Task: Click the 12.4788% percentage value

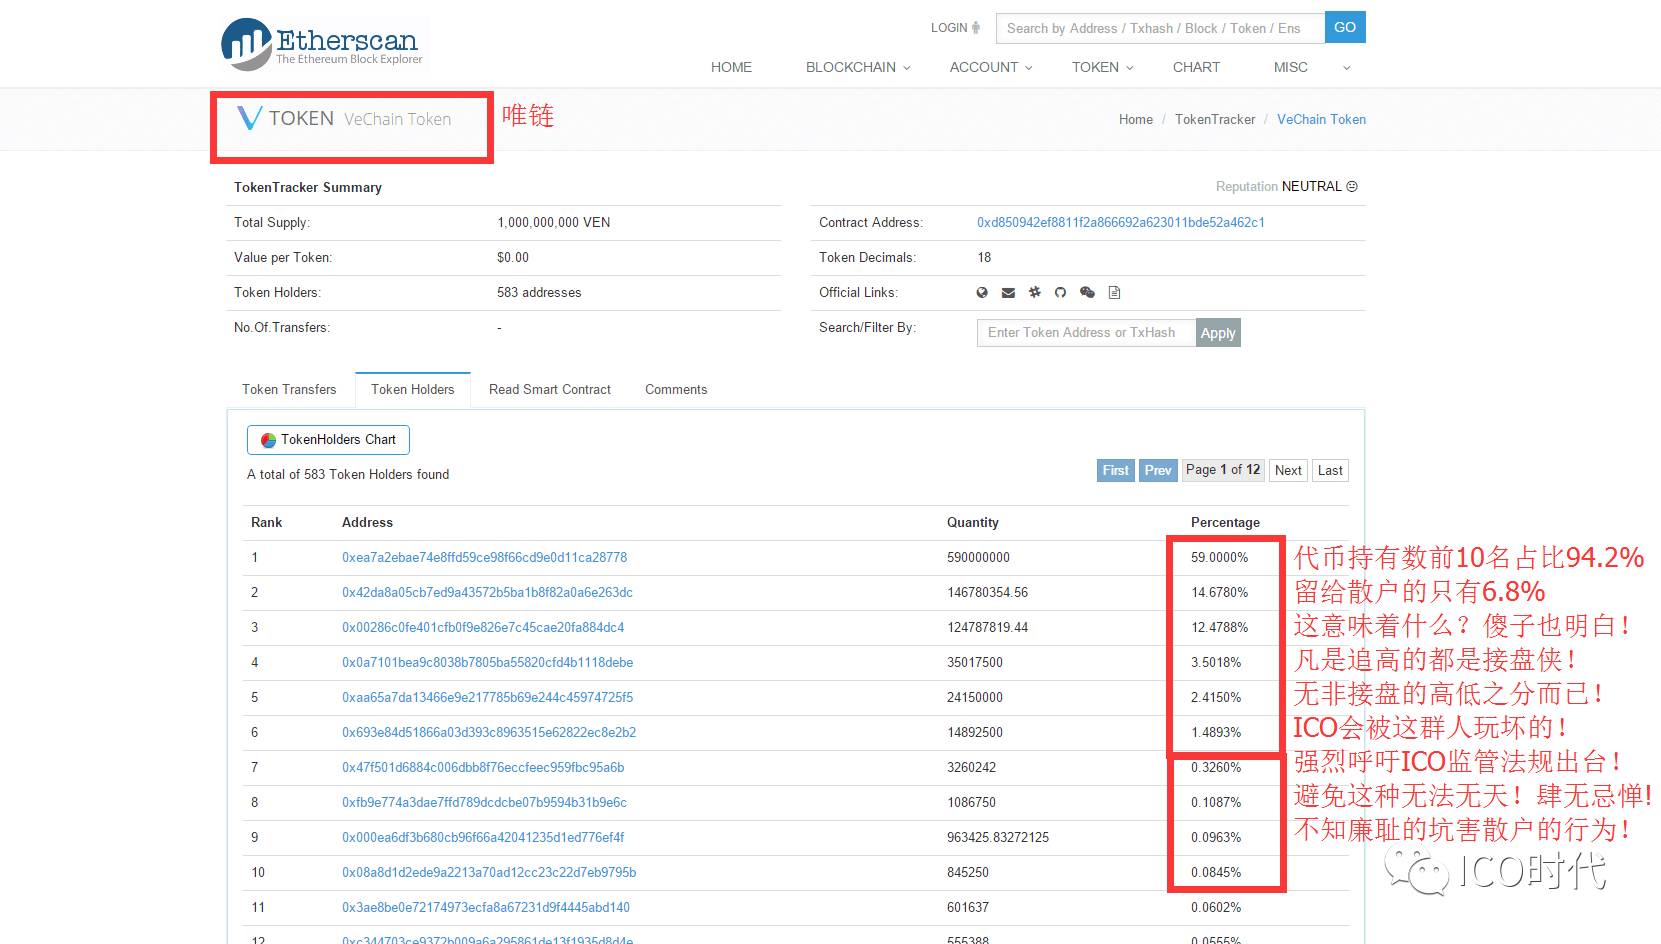Action: click(1219, 627)
